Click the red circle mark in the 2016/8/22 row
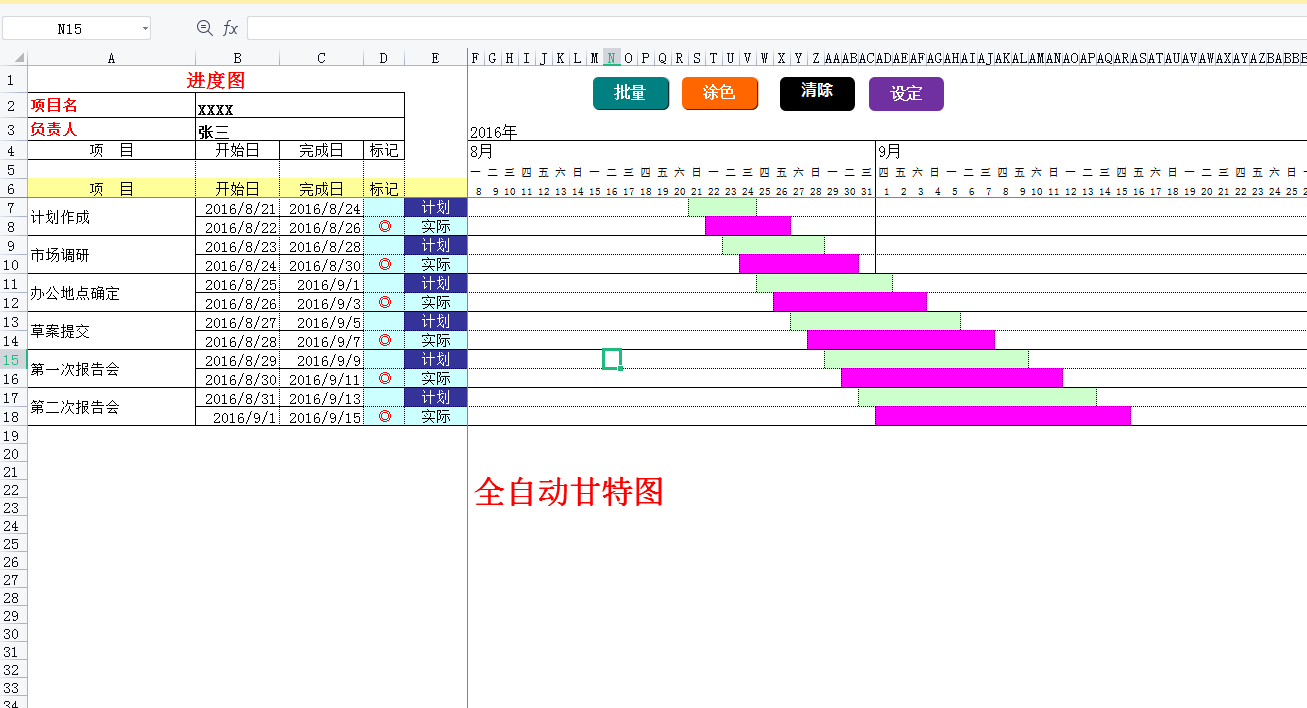1307x708 pixels. (385, 226)
